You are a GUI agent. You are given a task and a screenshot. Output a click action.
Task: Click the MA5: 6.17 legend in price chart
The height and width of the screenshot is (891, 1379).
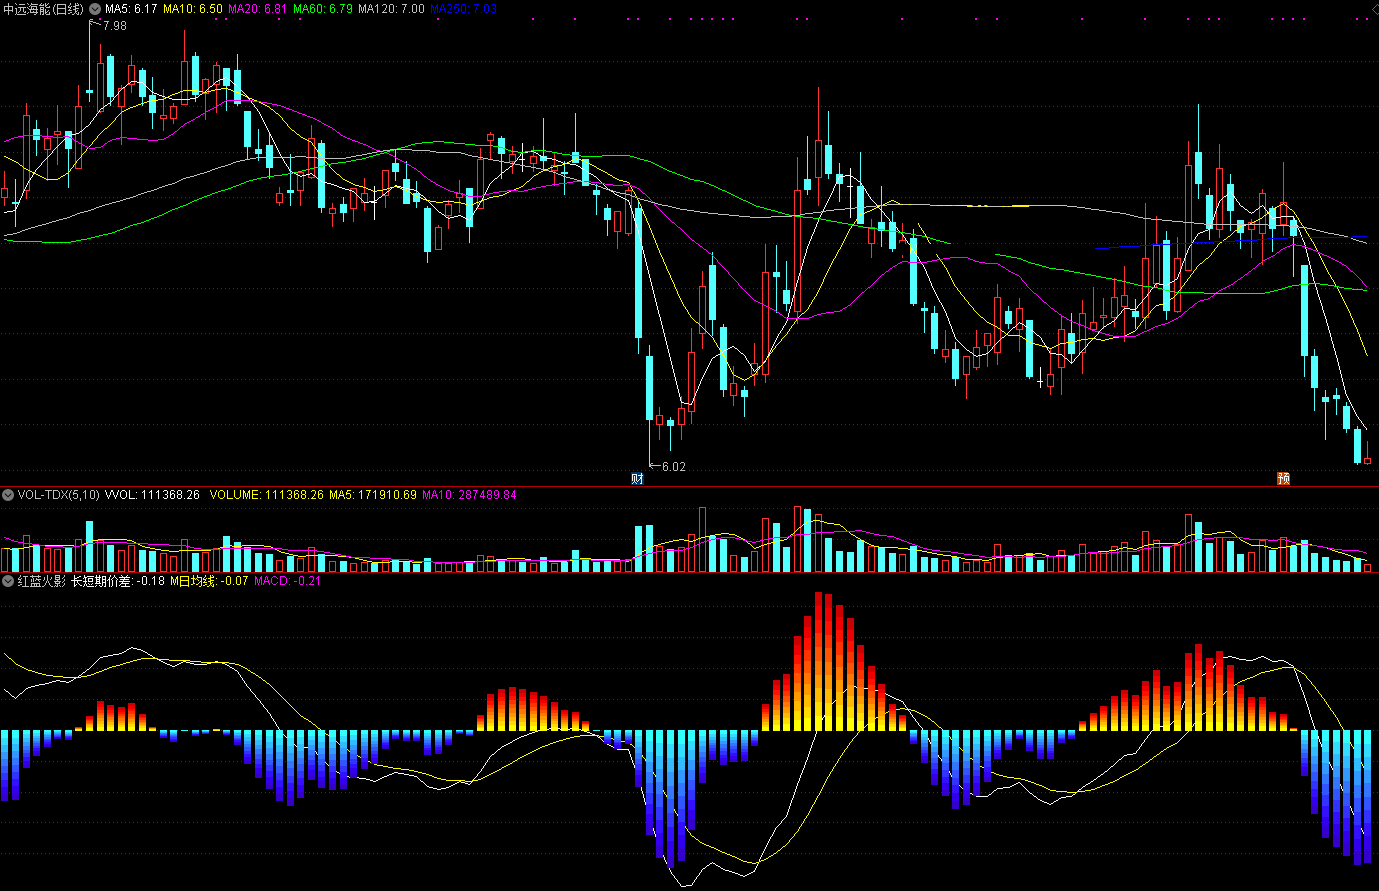[x=131, y=9]
